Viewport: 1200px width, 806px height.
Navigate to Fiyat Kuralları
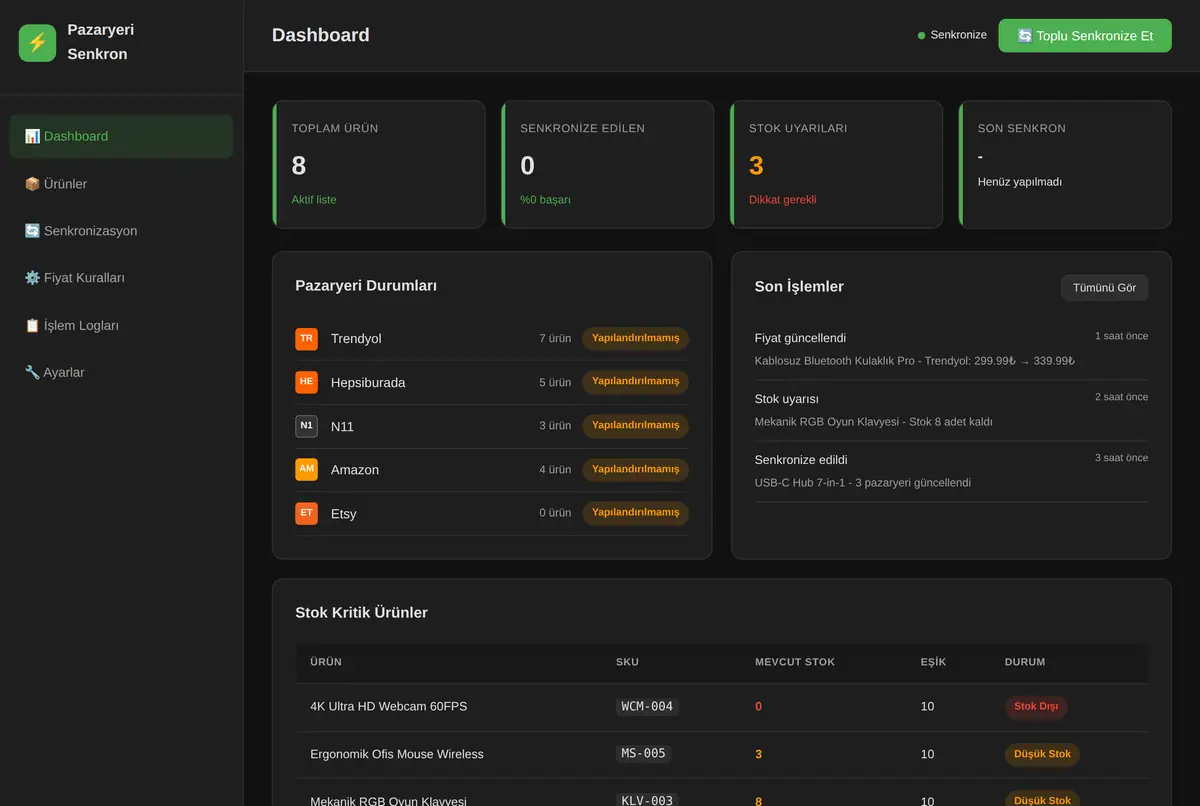[121, 278]
